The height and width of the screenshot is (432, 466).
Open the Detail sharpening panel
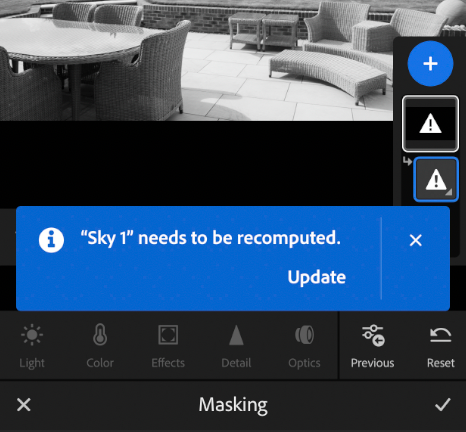pos(236,346)
